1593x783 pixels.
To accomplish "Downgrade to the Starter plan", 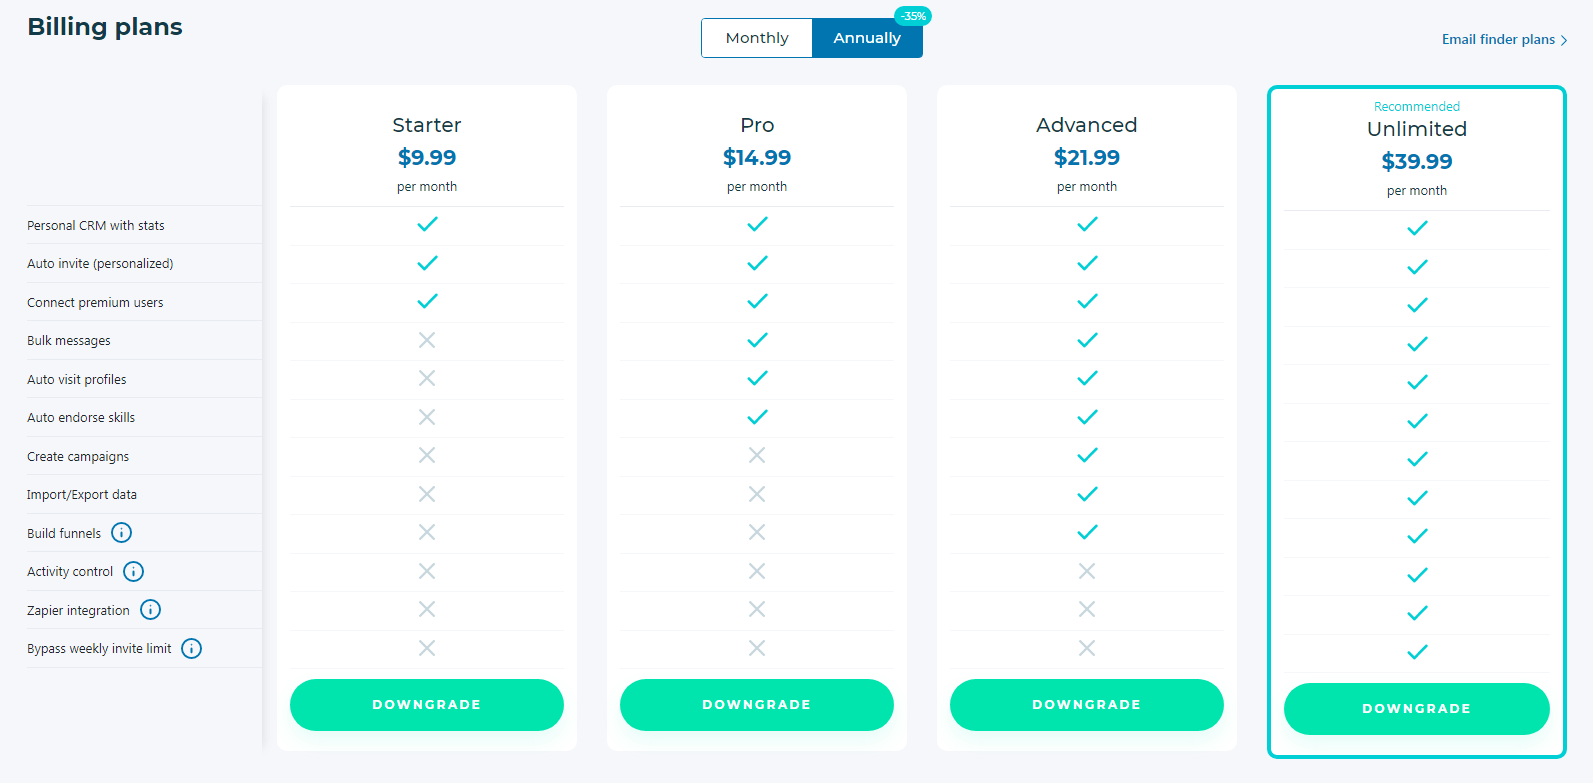I will (427, 705).
